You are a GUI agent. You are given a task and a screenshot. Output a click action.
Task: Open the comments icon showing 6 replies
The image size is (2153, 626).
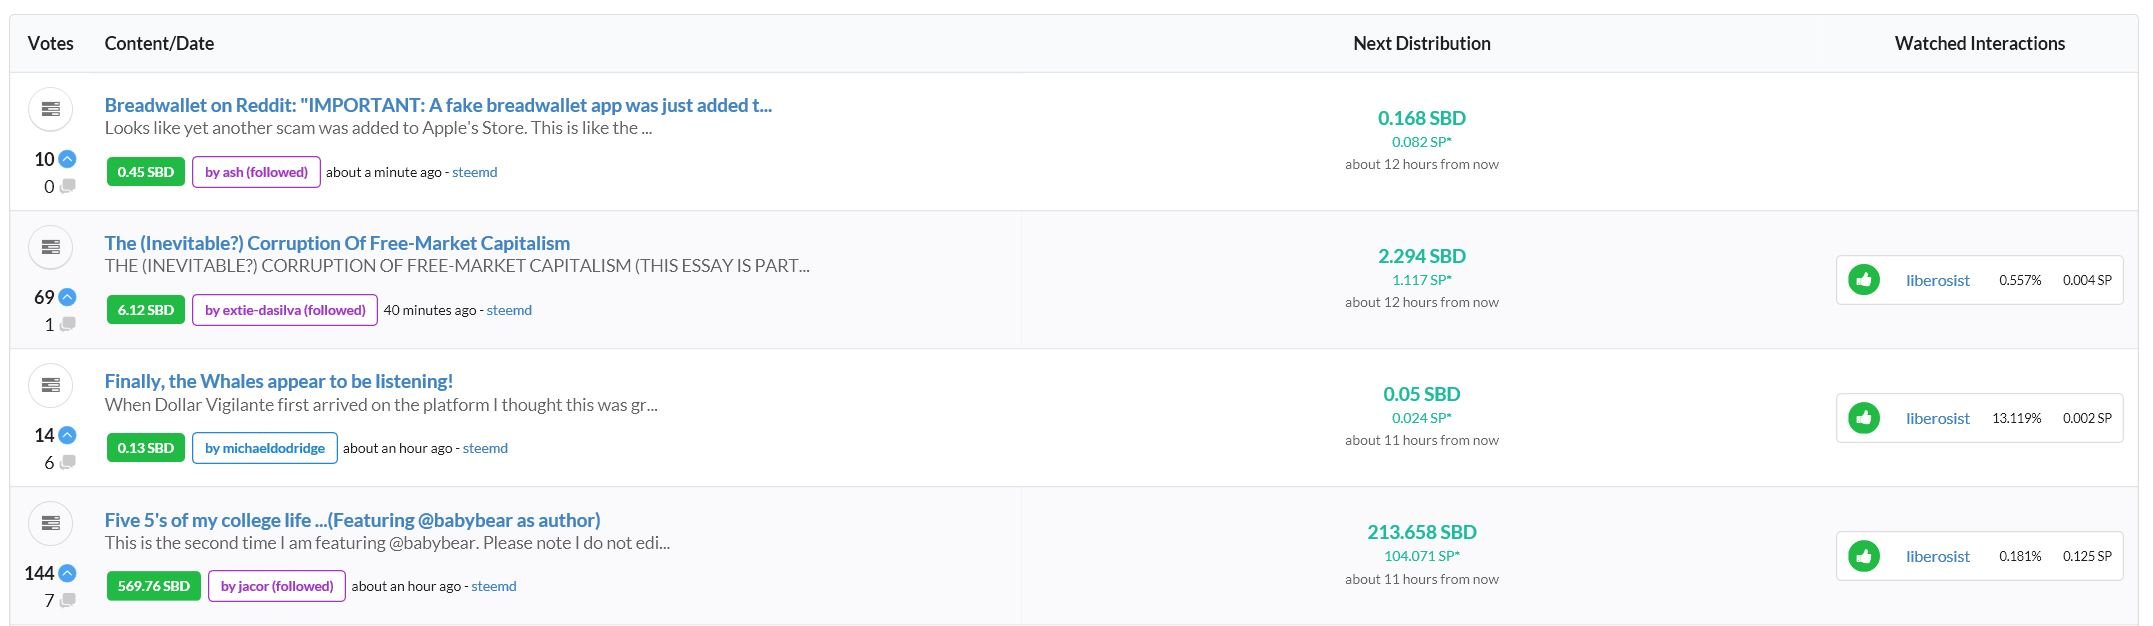click(67, 462)
